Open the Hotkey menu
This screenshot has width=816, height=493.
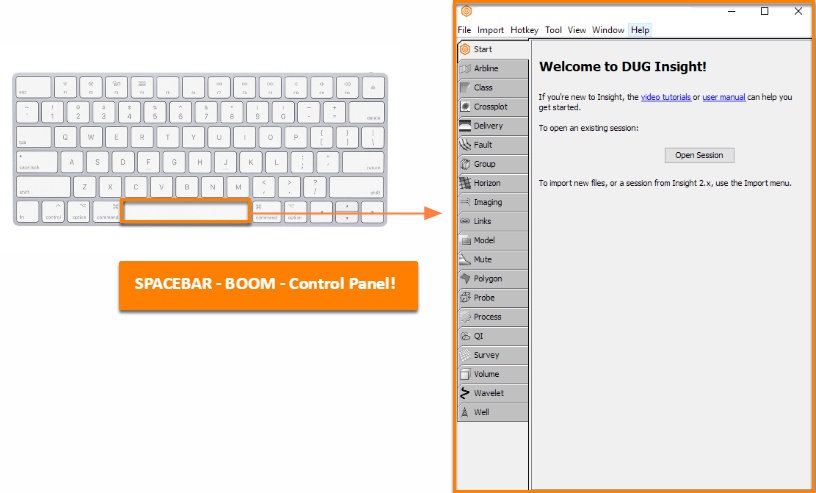pos(524,30)
